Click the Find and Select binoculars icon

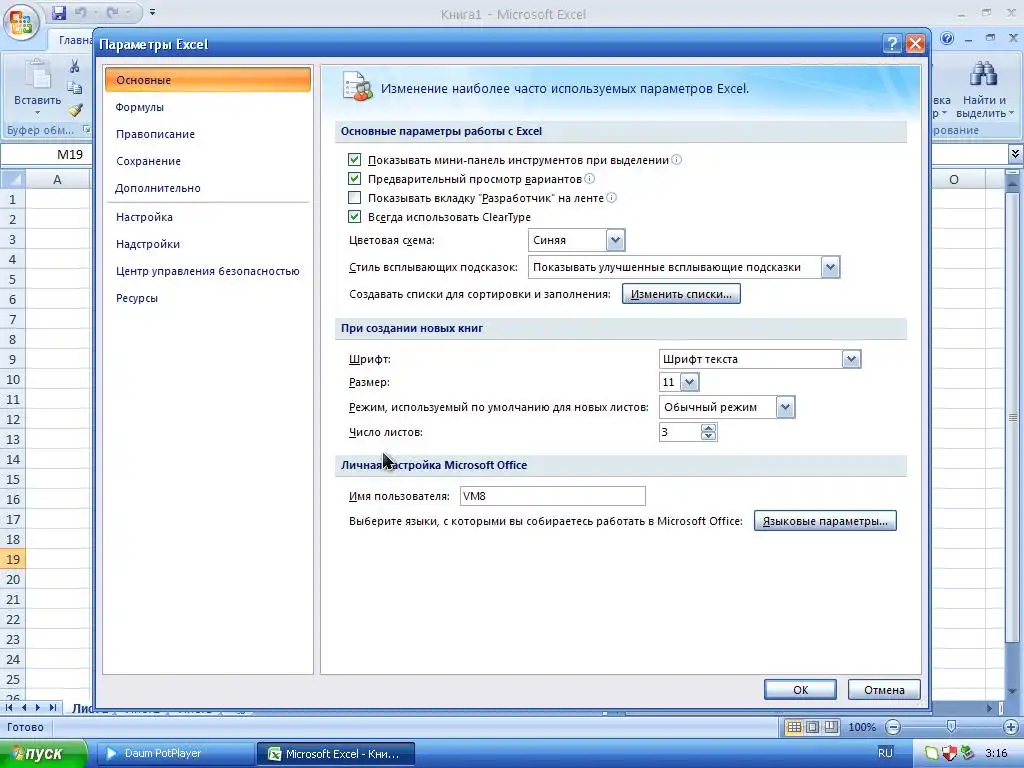(983, 74)
